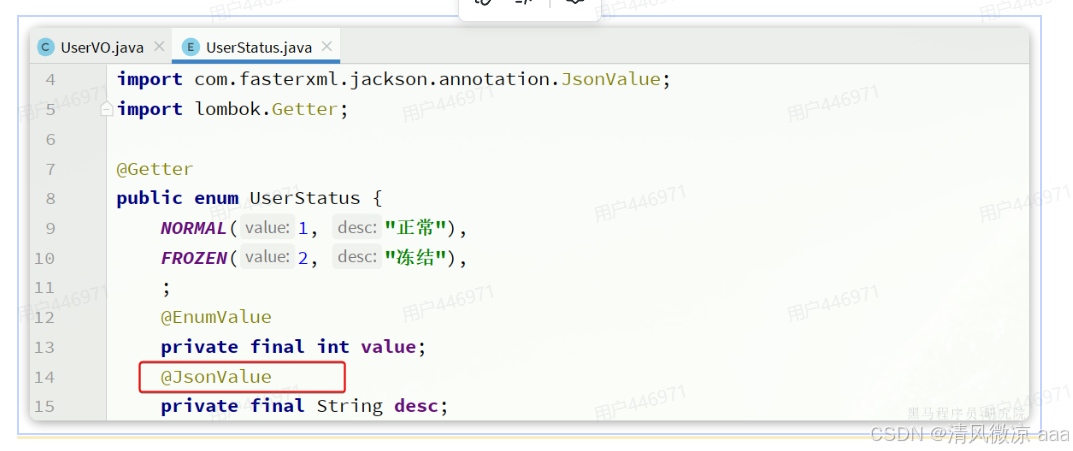Image resolution: width=1073 pixels, height=451 pixels.
Task: Click the value: hint on the NORMAL line
Action: [x=268, y=228]
